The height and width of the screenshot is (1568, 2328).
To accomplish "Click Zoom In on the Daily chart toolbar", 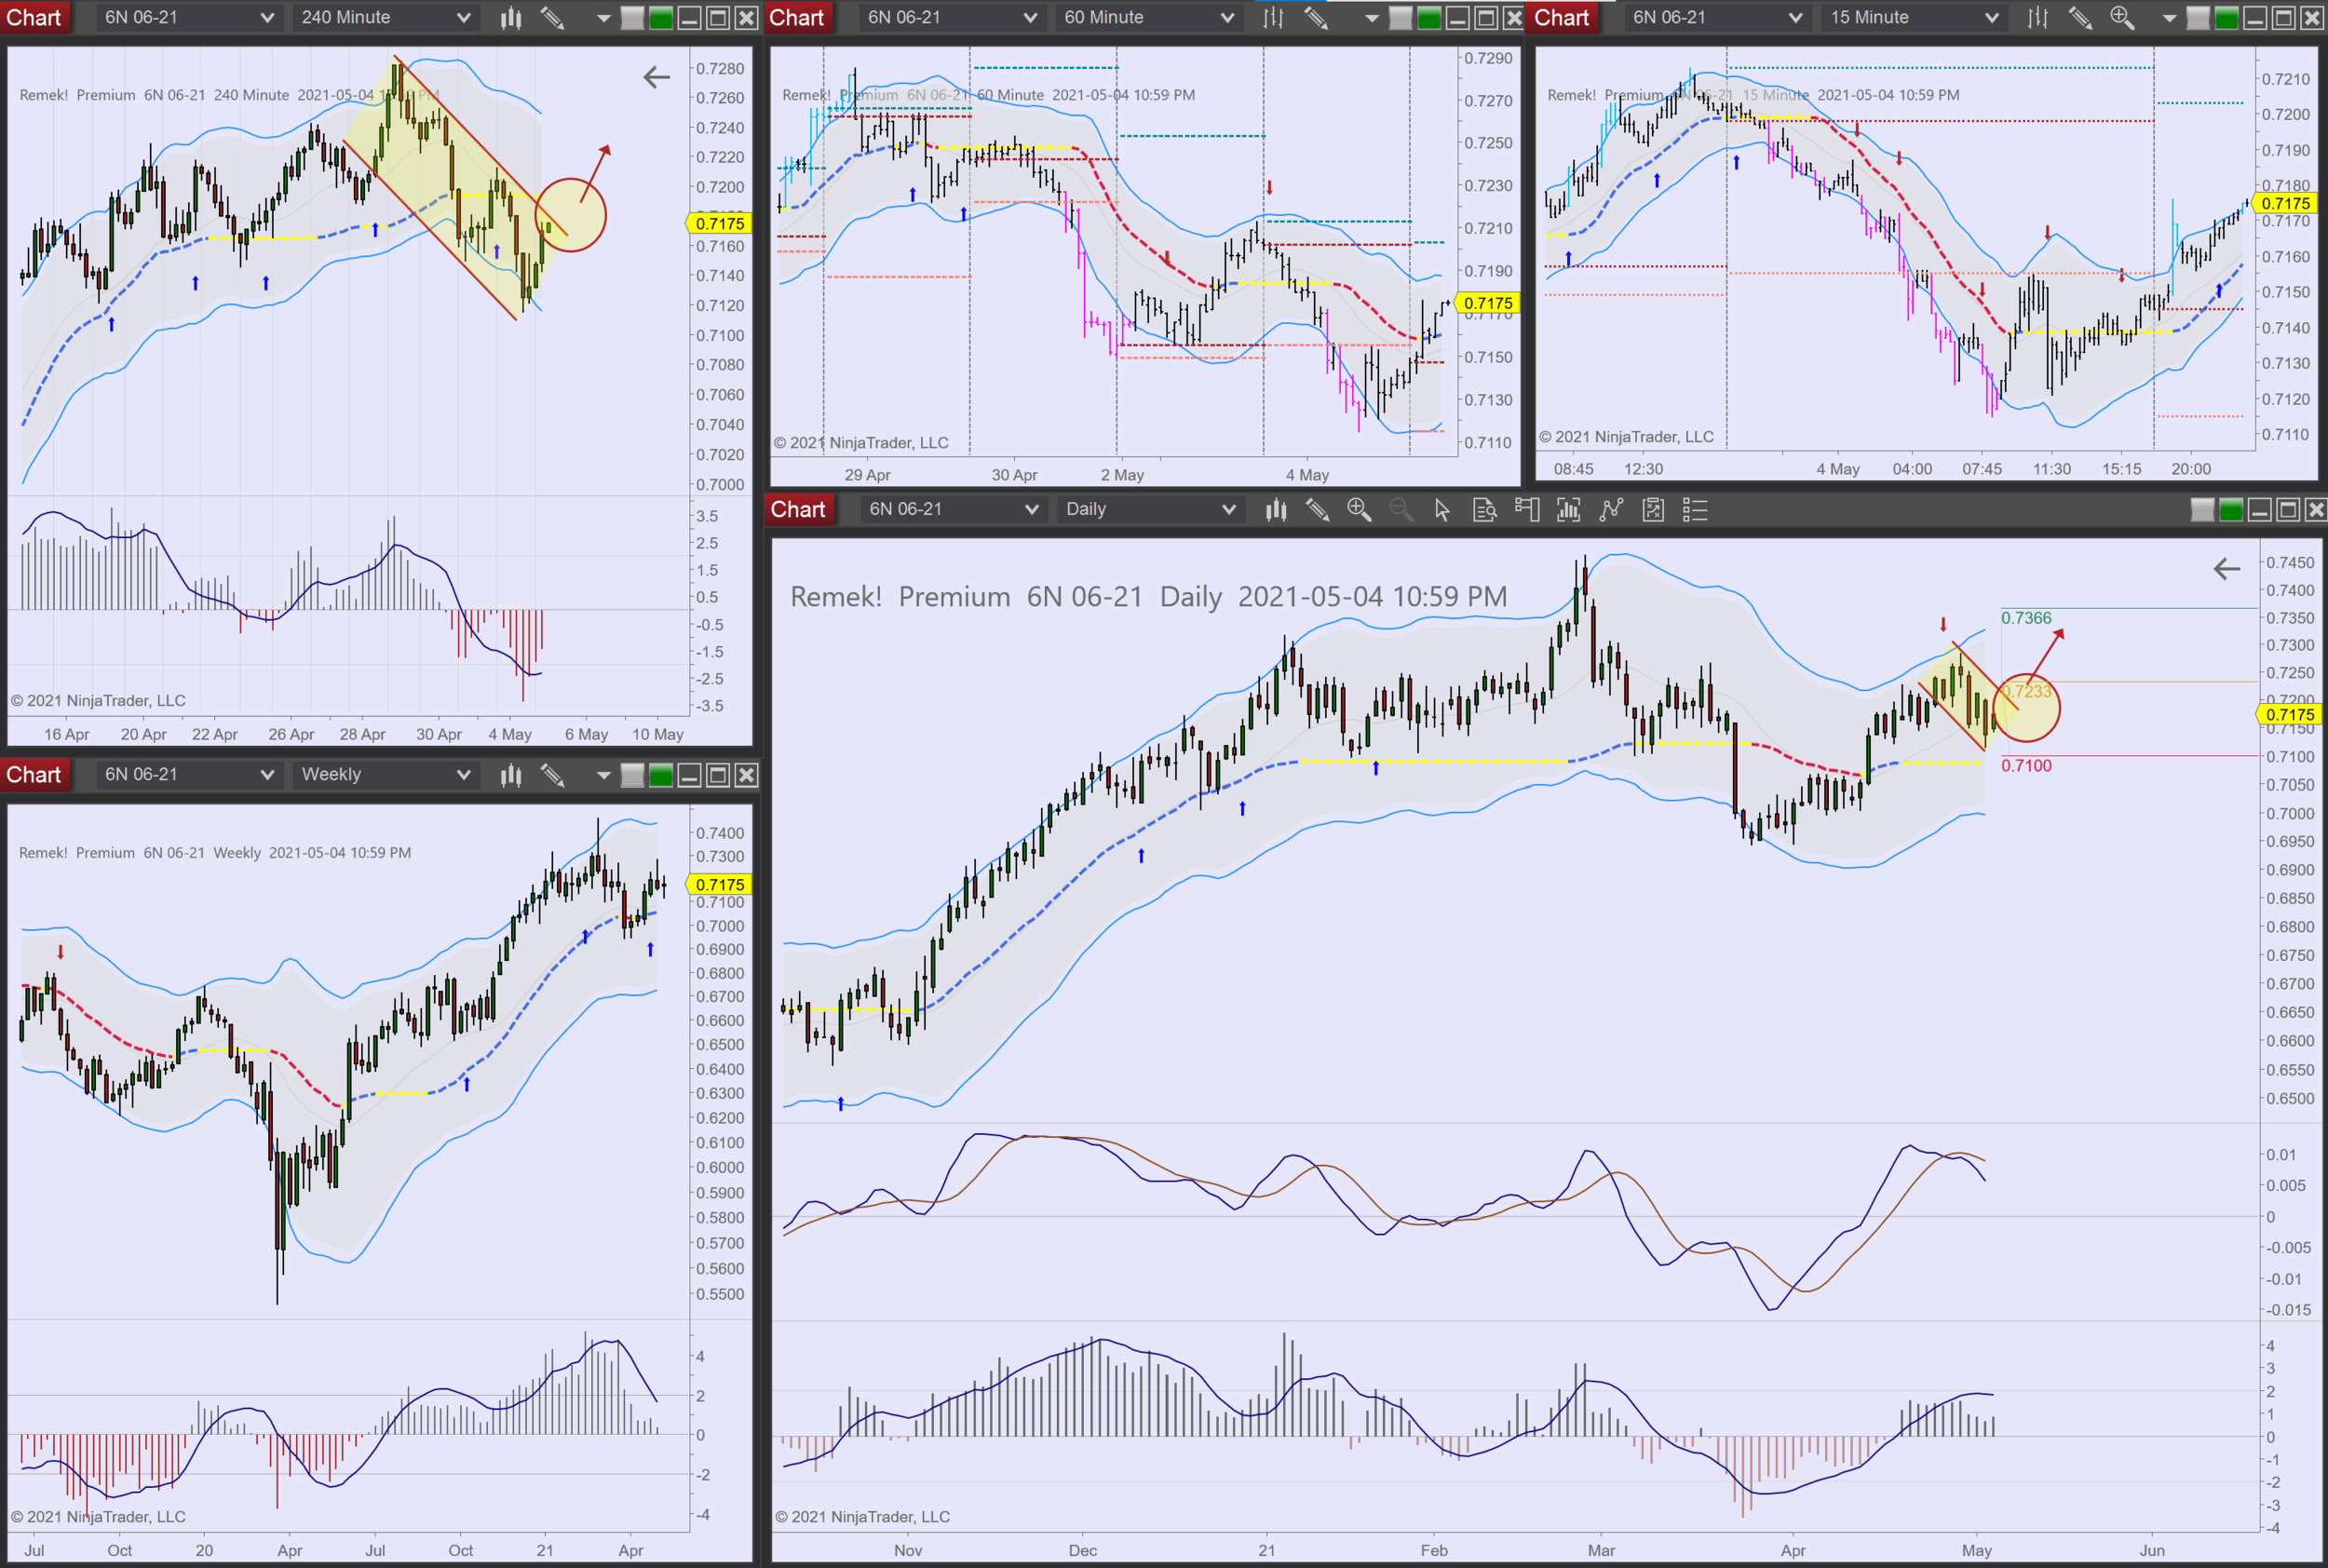I will (1358, 510).
